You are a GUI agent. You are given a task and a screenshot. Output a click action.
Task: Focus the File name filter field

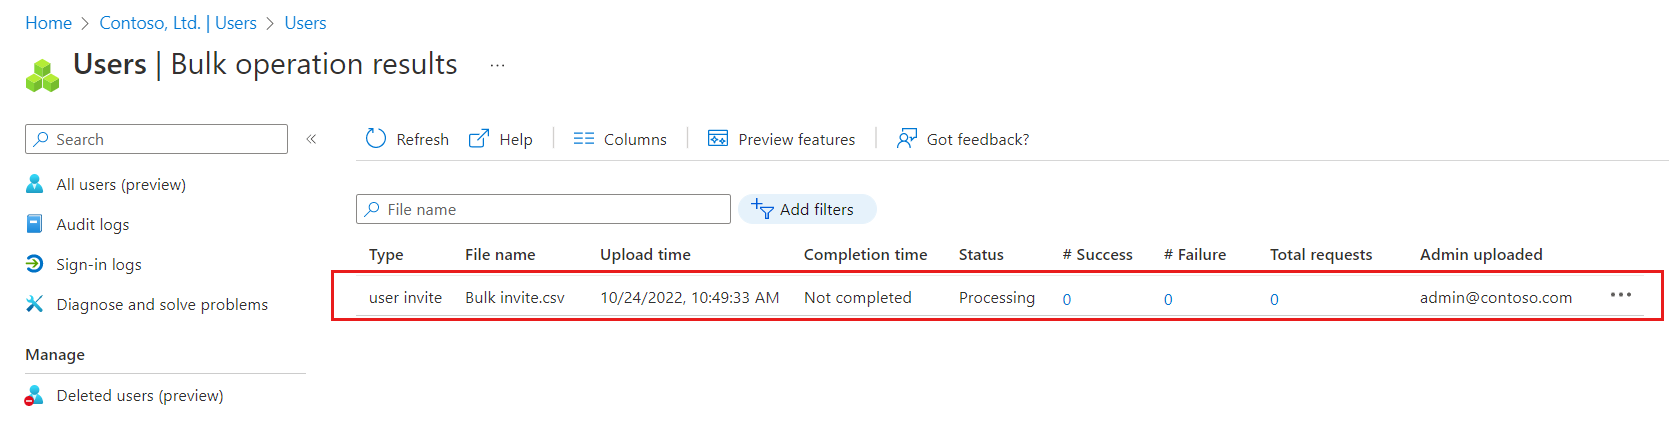[x=543, y=209]
